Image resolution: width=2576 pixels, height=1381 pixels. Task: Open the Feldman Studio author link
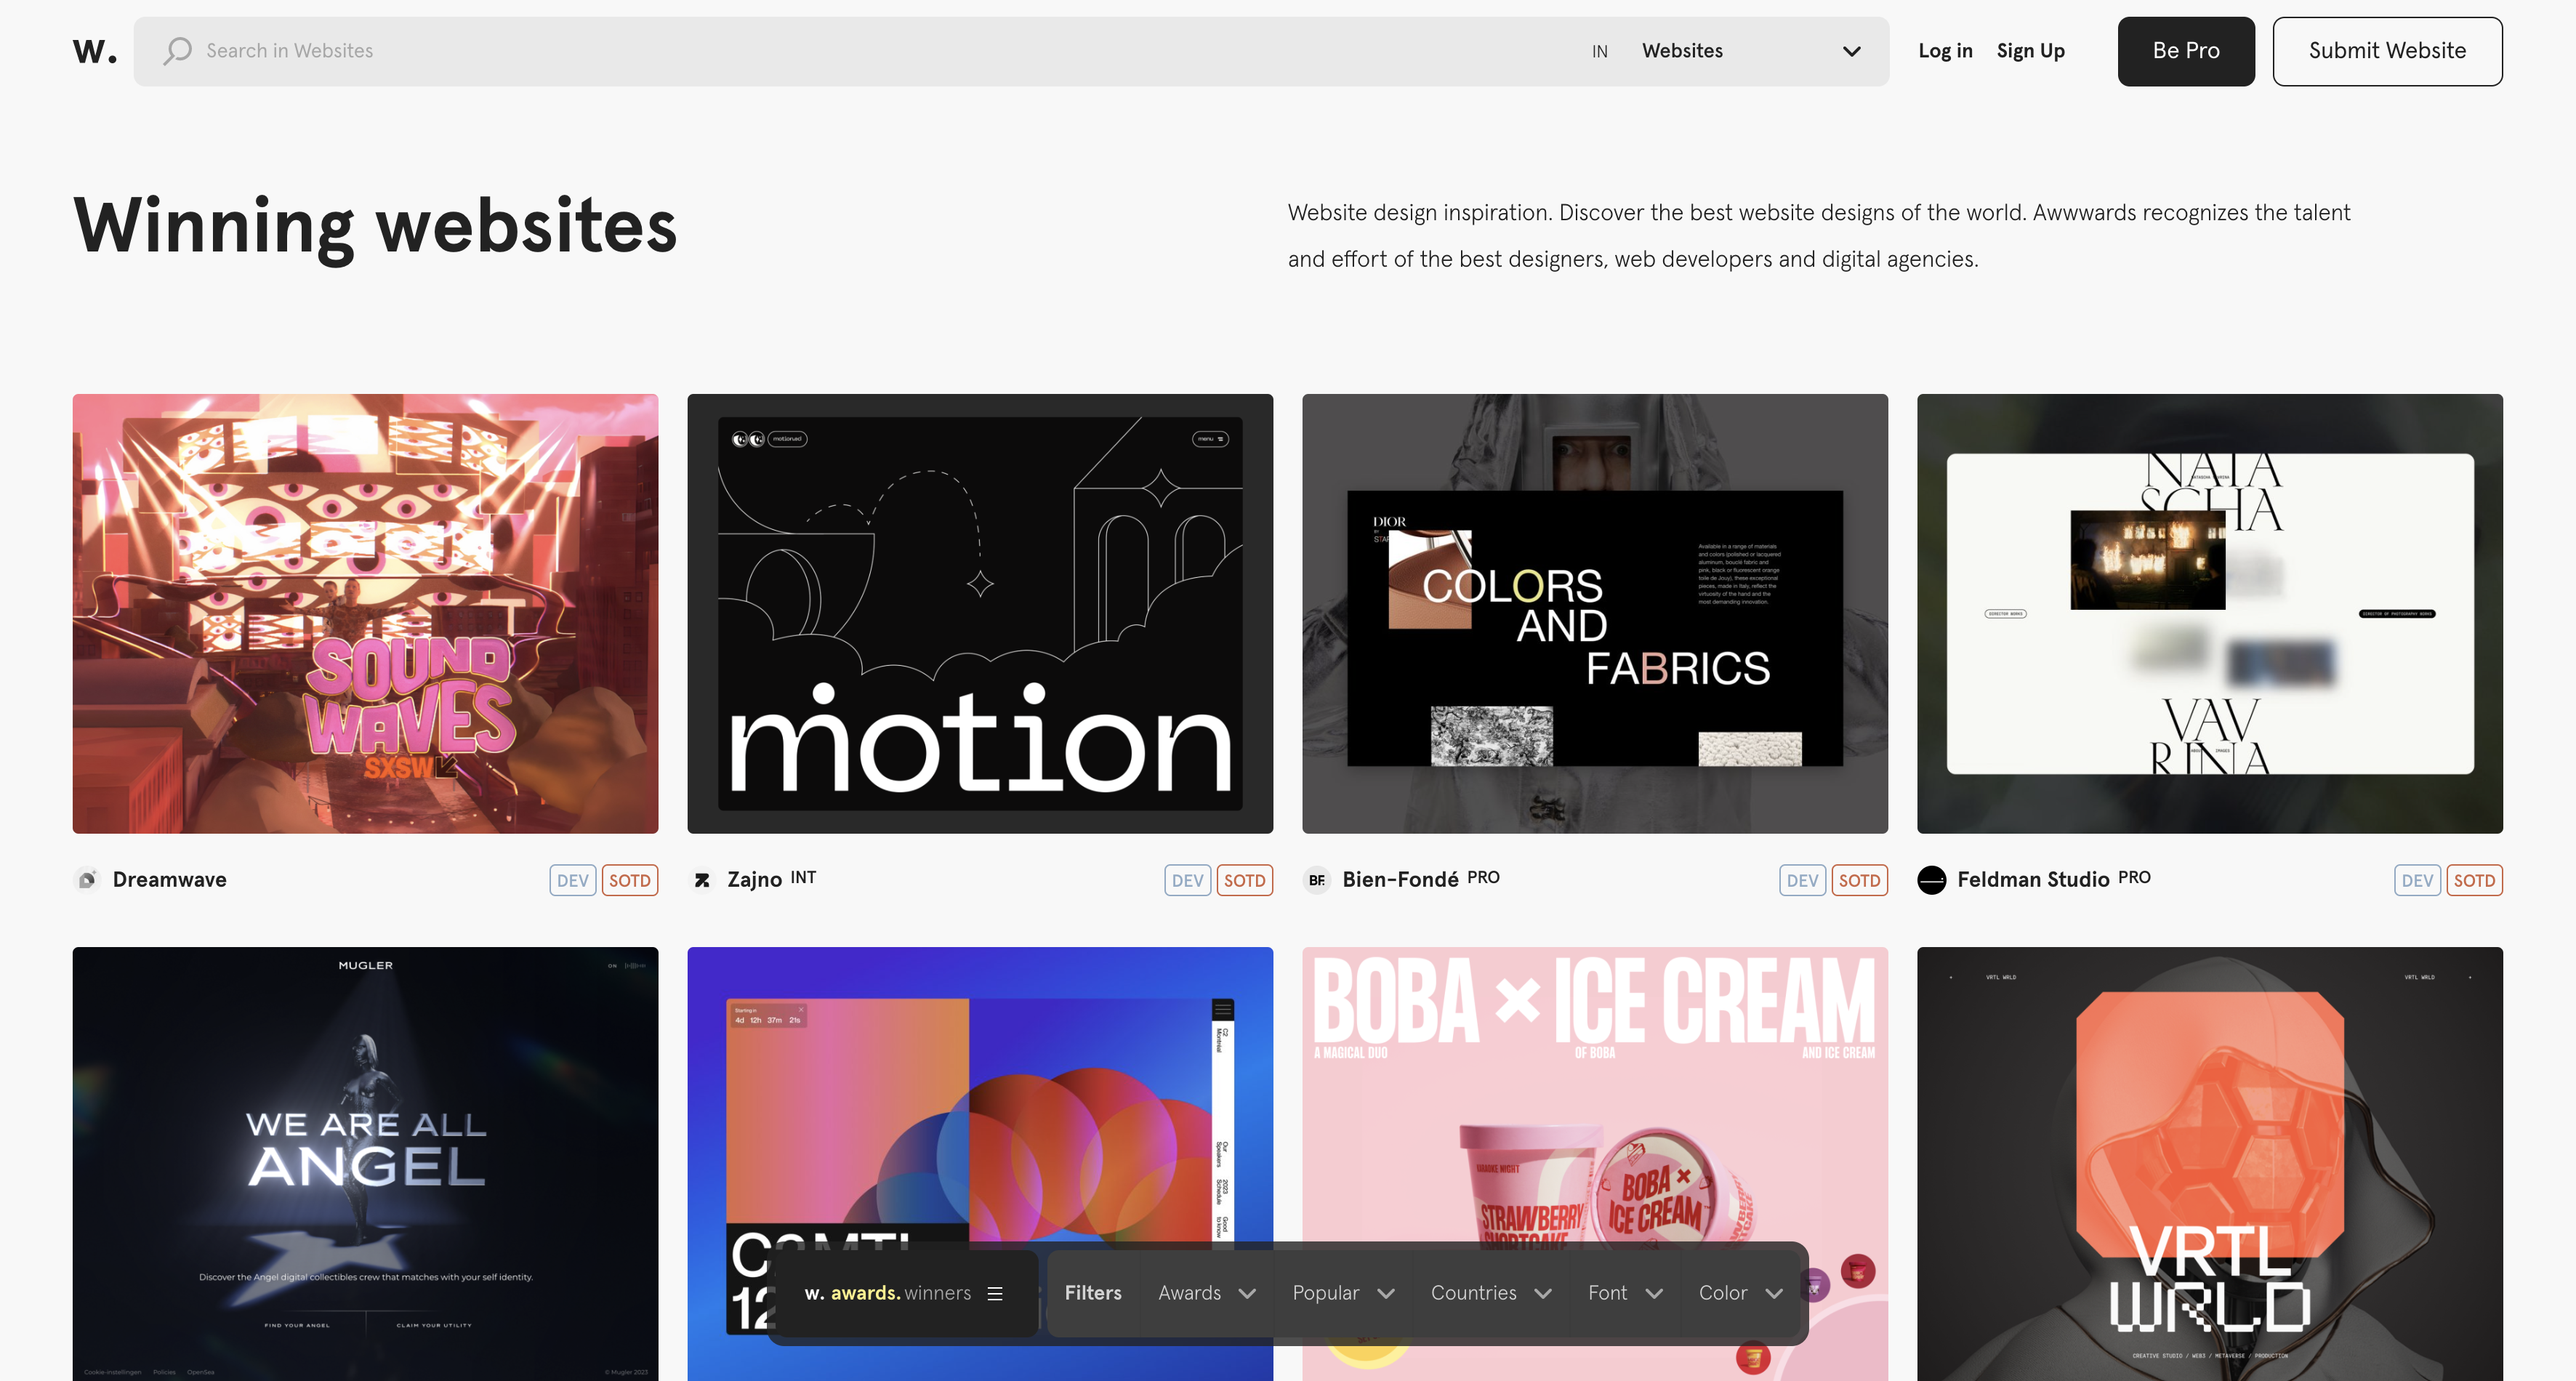[2033, 880]
